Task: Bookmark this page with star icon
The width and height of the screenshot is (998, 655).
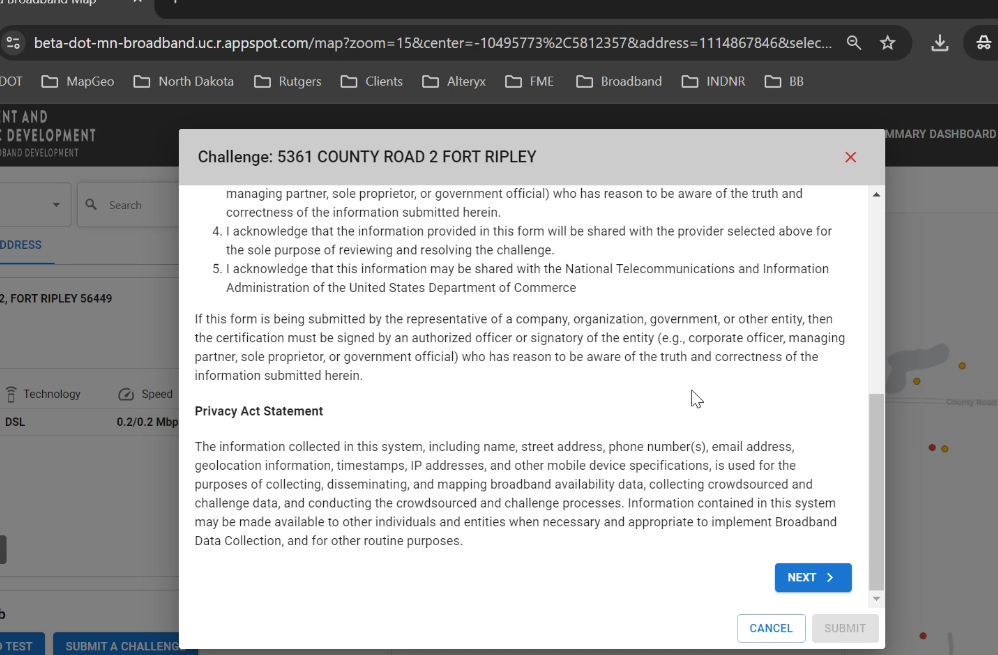Action: (887, 43)
